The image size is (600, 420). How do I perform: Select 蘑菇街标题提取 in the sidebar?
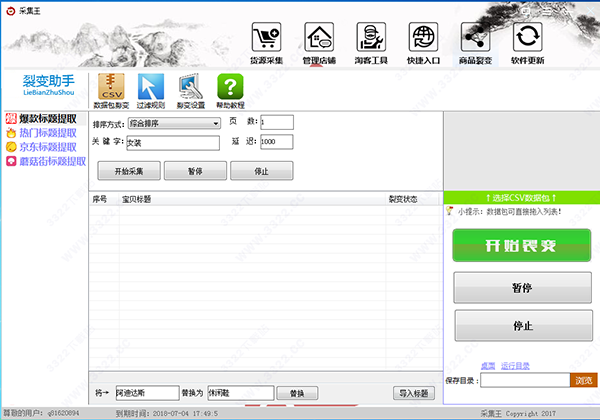pos(46,161)
